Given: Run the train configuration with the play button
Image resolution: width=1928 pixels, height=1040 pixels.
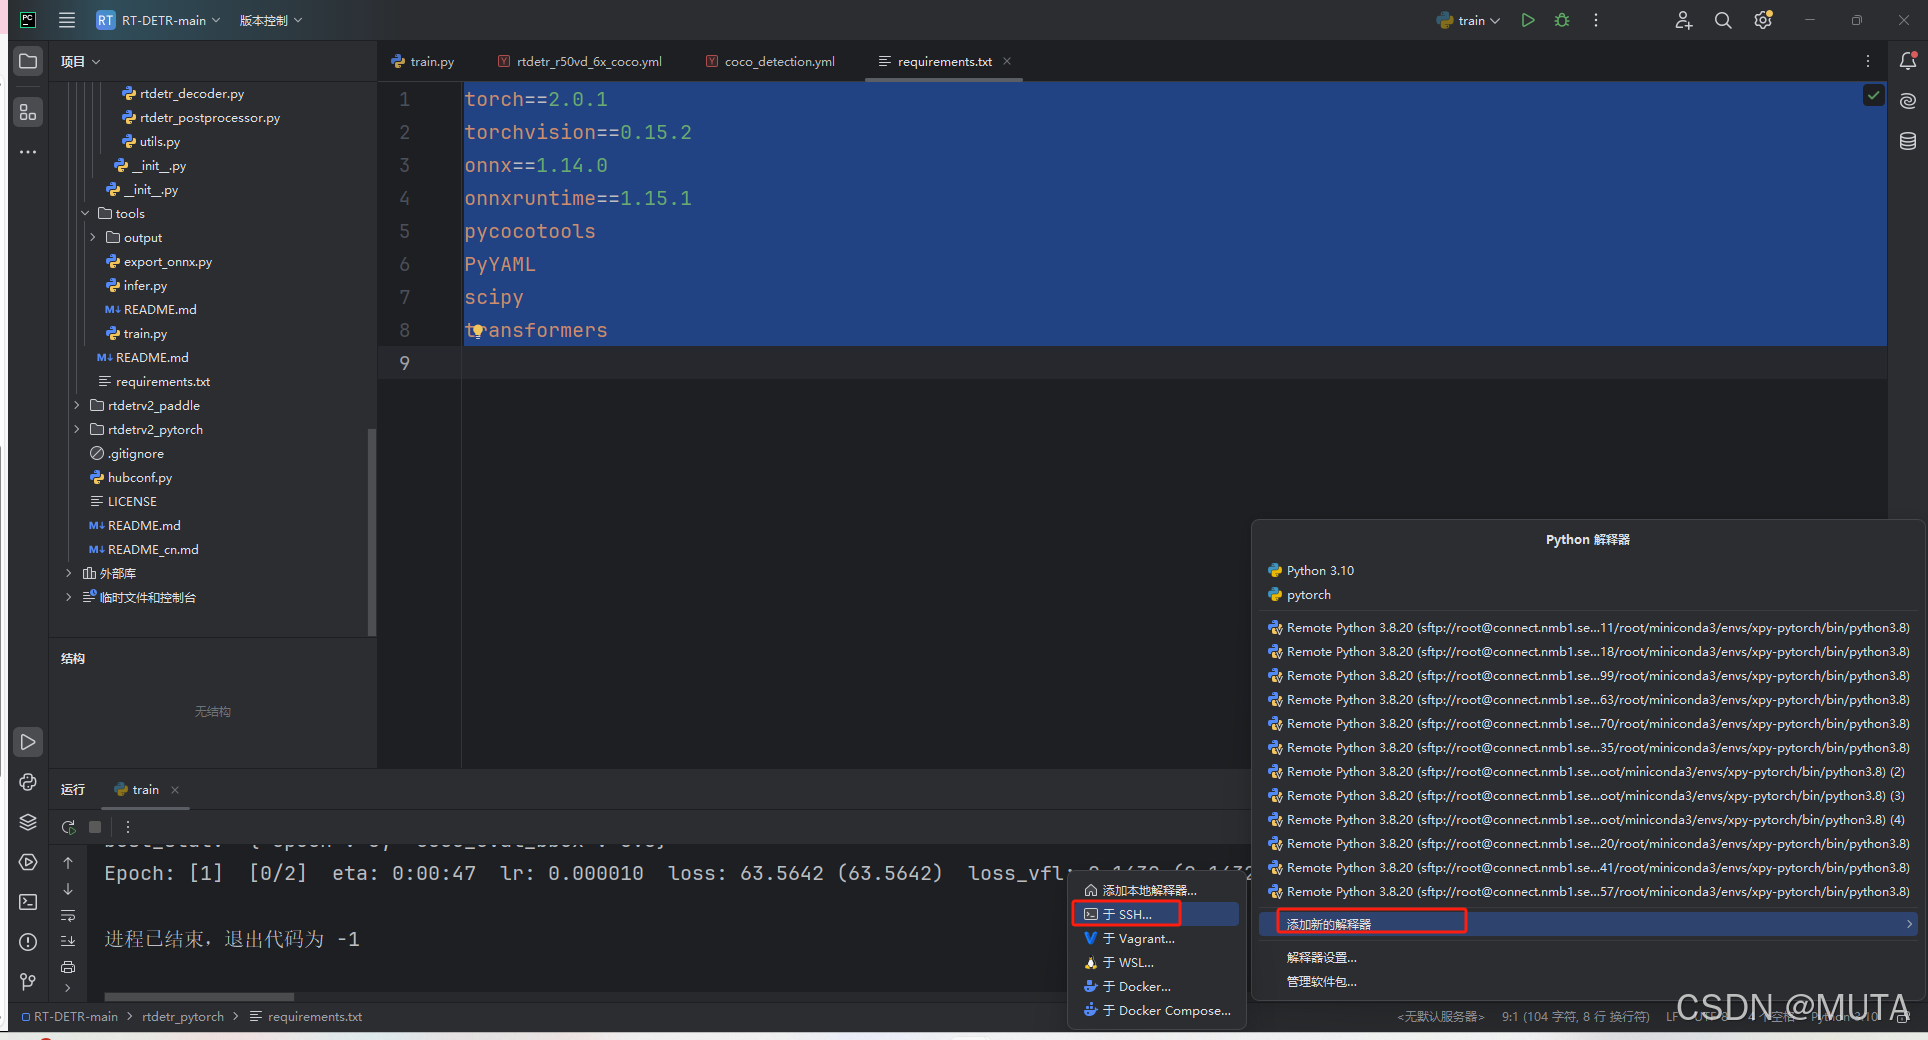Looking at the screenshot, I should [1527, 20].
